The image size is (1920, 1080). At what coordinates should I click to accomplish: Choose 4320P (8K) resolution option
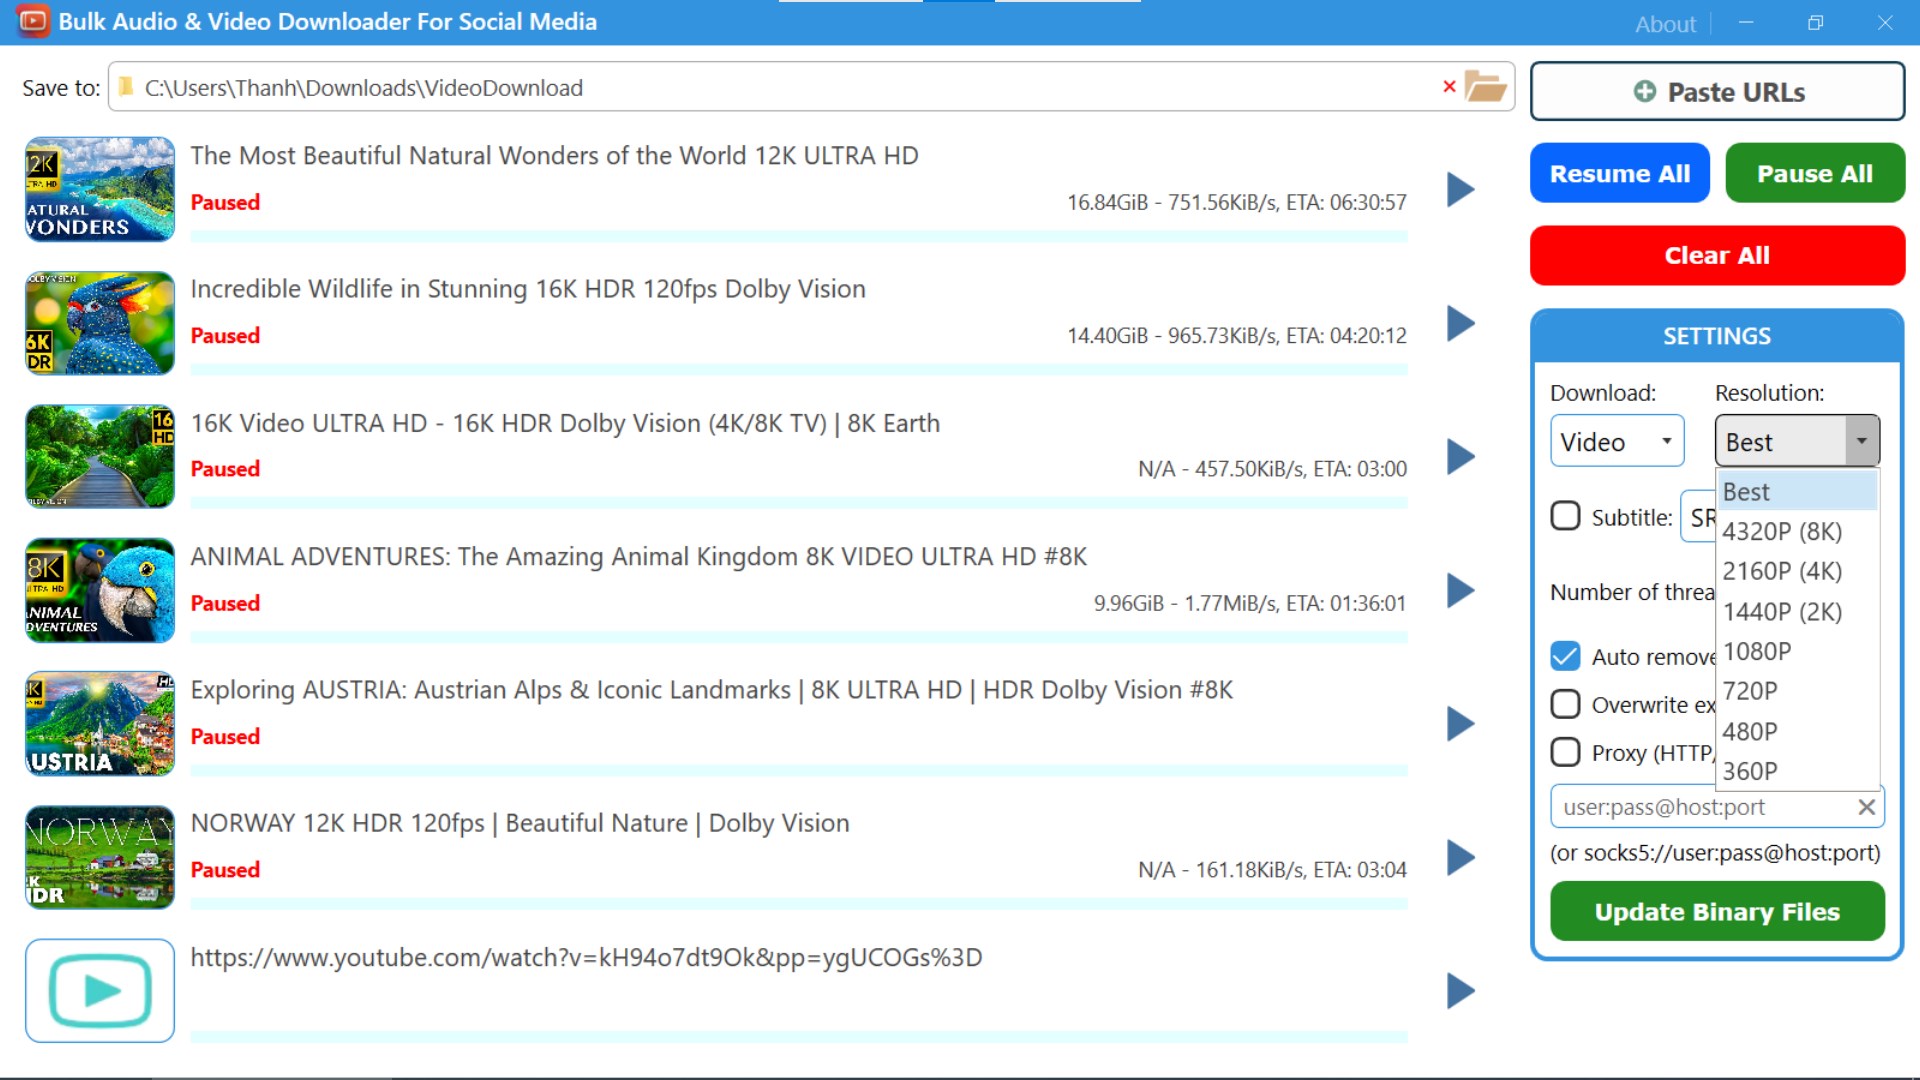[1781, 531]
